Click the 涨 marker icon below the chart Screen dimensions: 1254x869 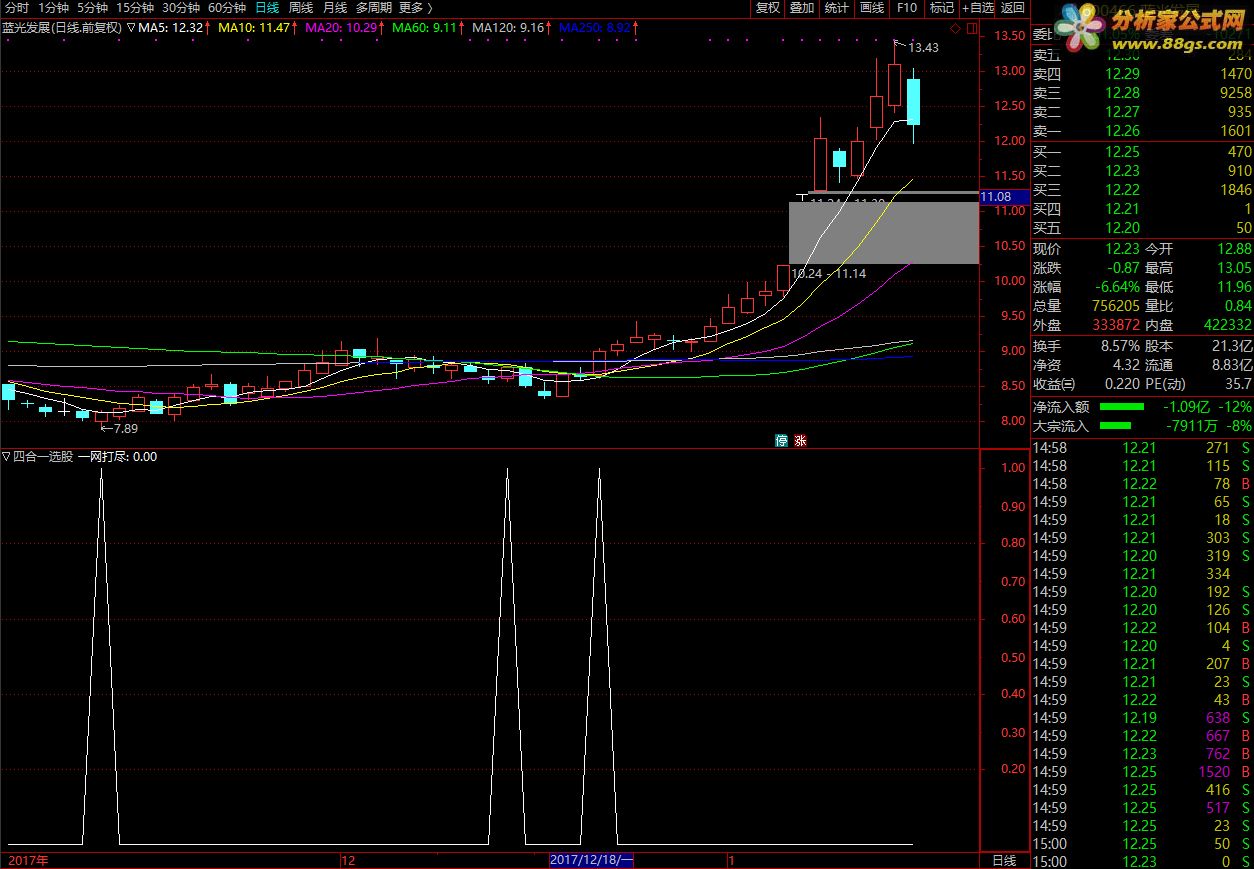pos(800,440)
